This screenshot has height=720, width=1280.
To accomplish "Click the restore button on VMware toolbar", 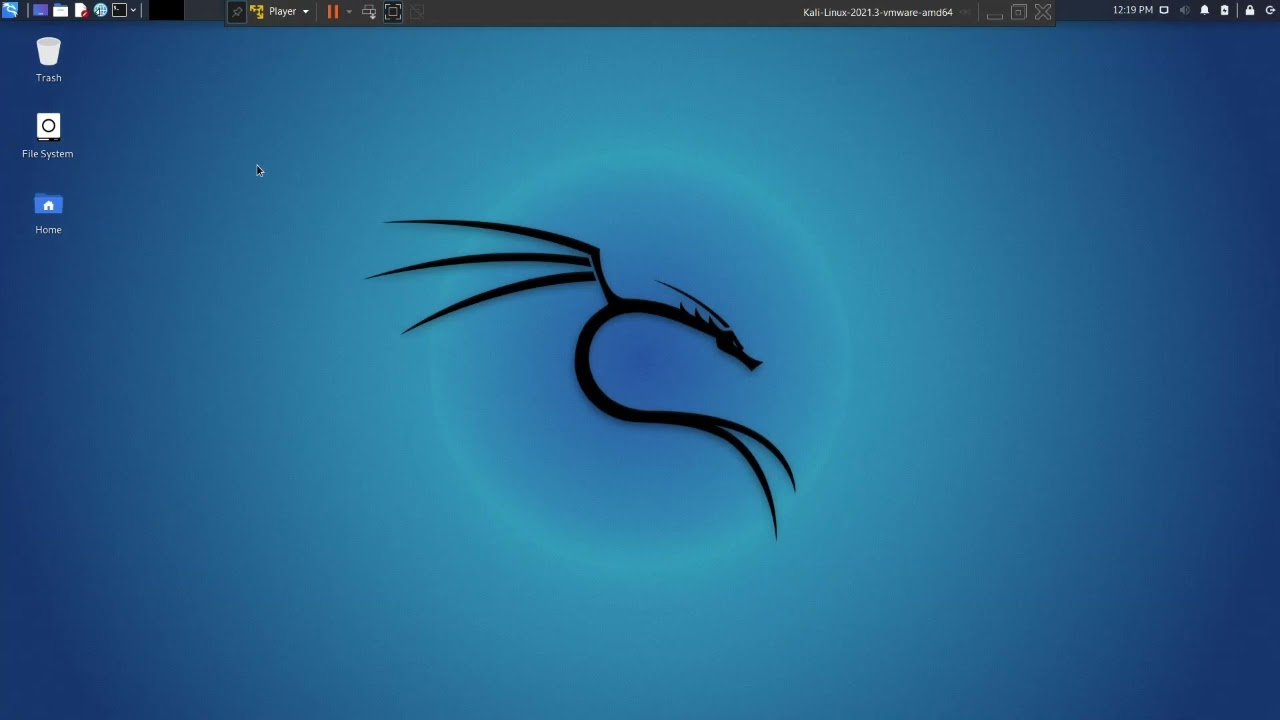I will 1018,12.
